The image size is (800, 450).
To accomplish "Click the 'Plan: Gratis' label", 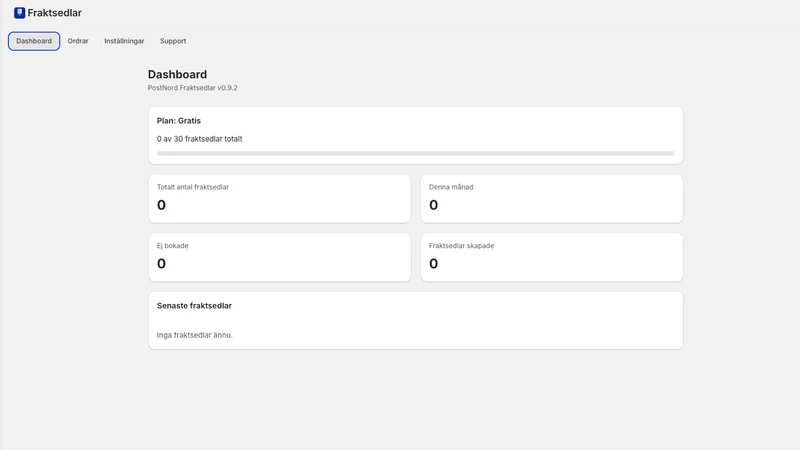I will [179, 121].
